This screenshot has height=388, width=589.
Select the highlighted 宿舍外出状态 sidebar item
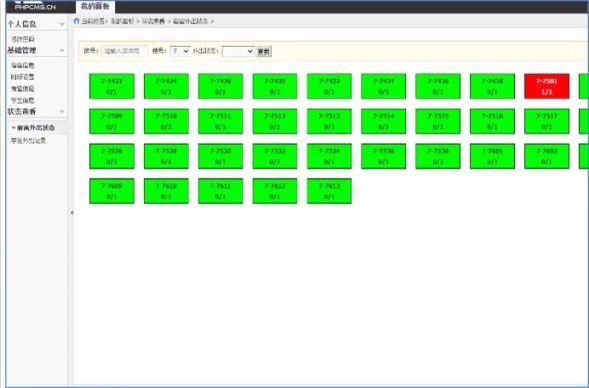(x=36, y=128)
